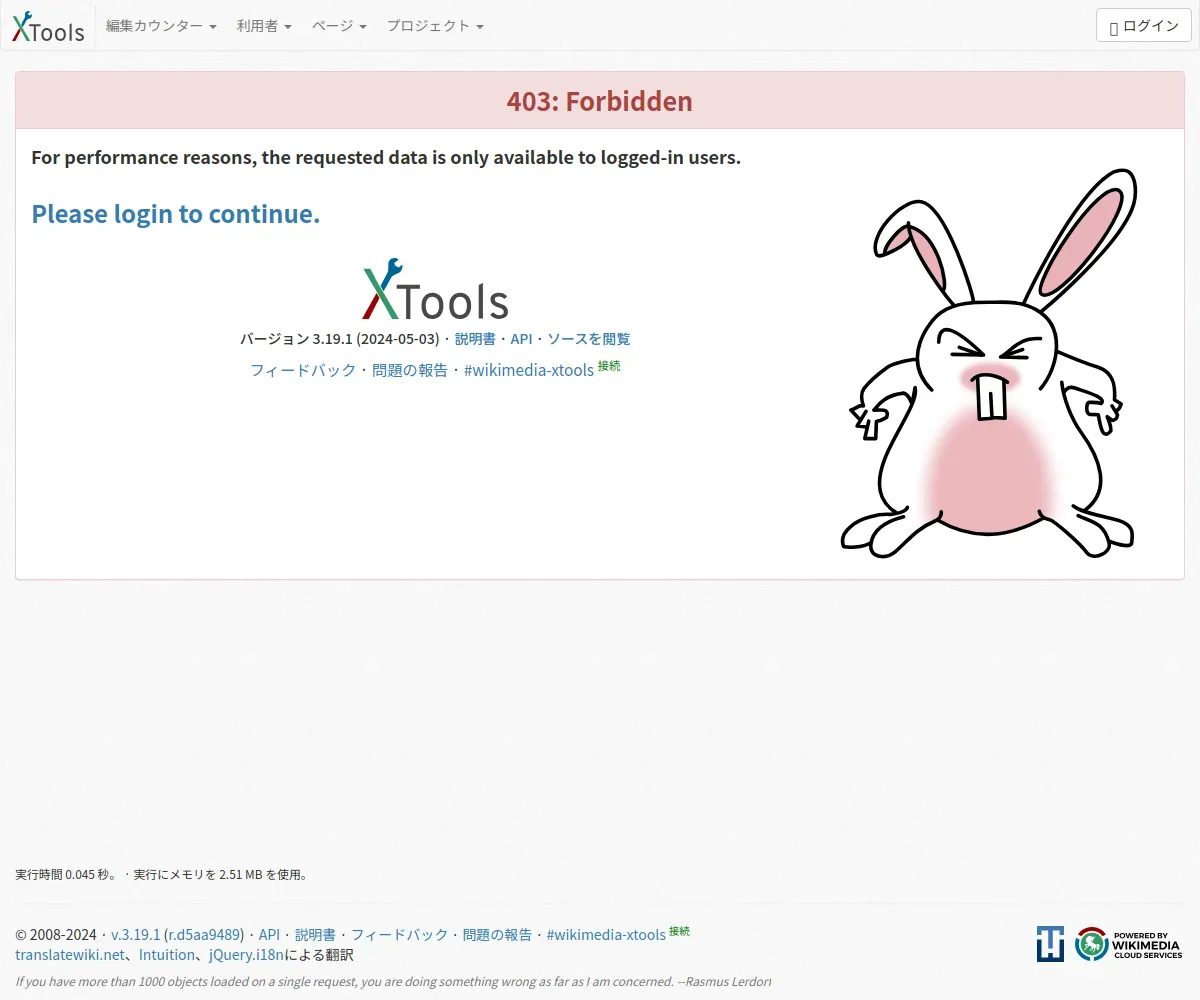Open フィードバック link in footer
Screen dimensions: 1200x1000
click(399, 934)
